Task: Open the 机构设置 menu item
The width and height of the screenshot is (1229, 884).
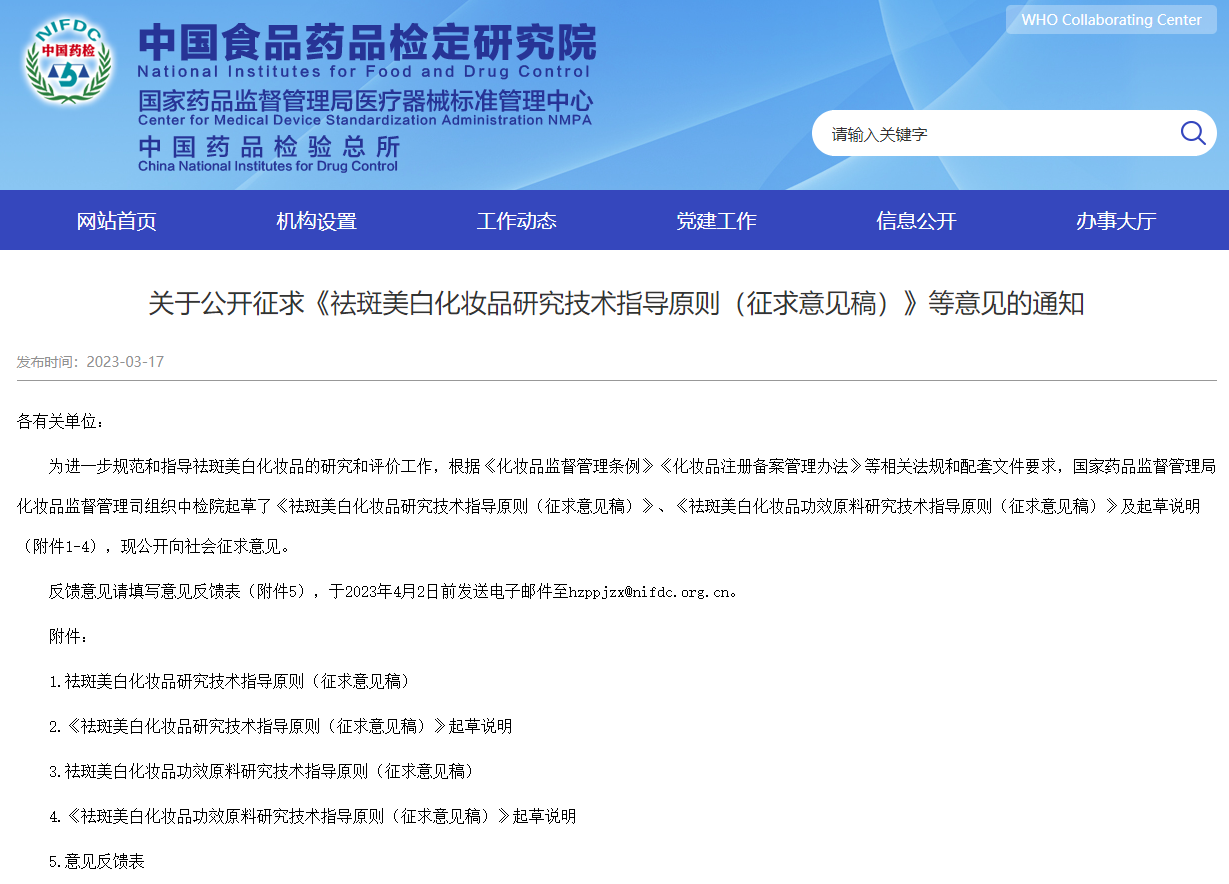Action: (x=316, y=221)
